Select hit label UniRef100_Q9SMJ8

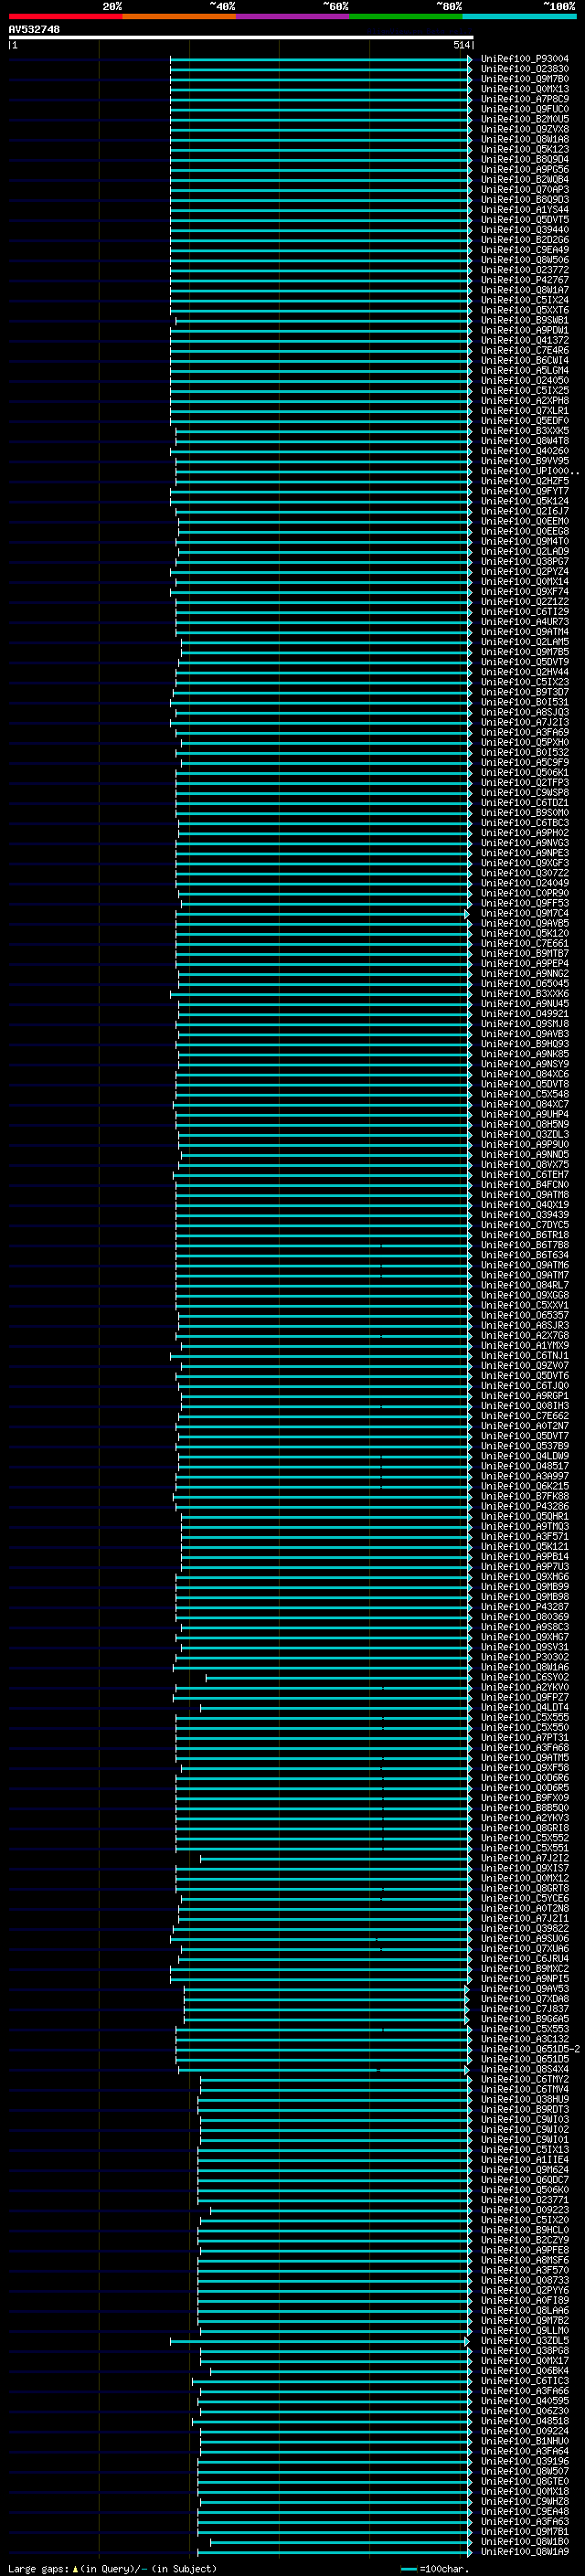pyautogui.click(x=524, y=1024)
